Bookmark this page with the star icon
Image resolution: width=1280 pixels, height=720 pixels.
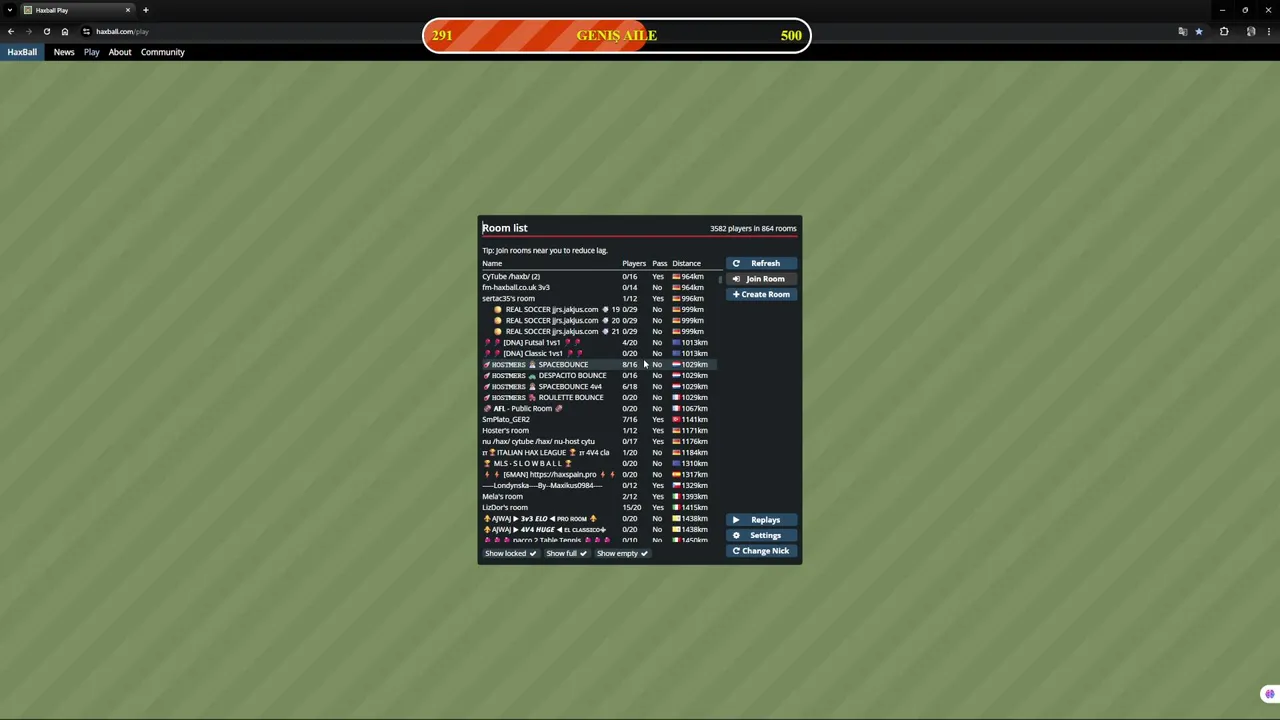pos(1198,31)
